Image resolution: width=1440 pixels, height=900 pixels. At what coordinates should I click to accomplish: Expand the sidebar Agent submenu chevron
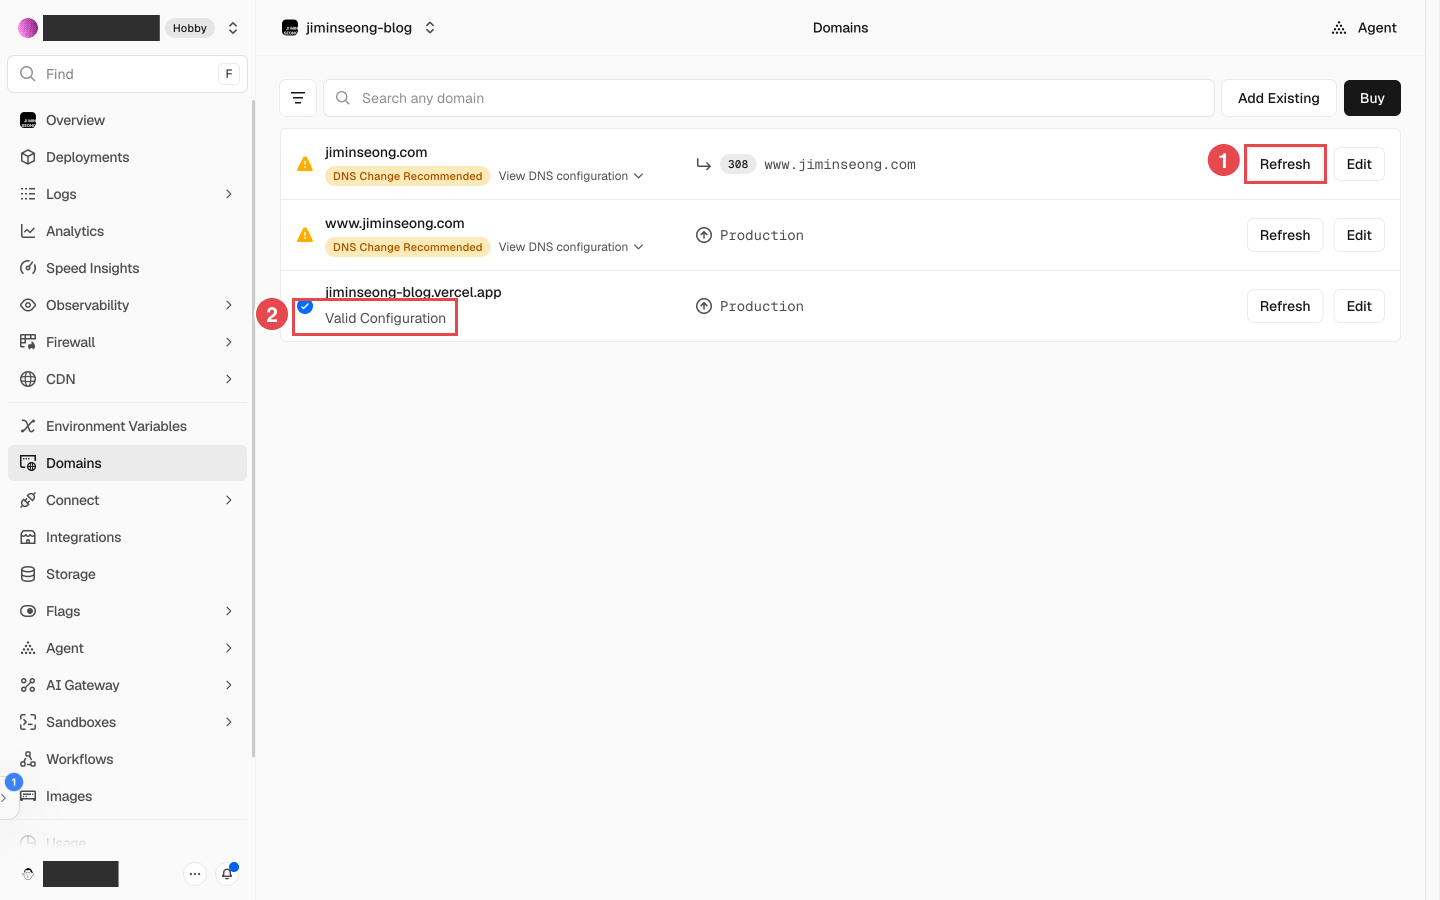229,648
